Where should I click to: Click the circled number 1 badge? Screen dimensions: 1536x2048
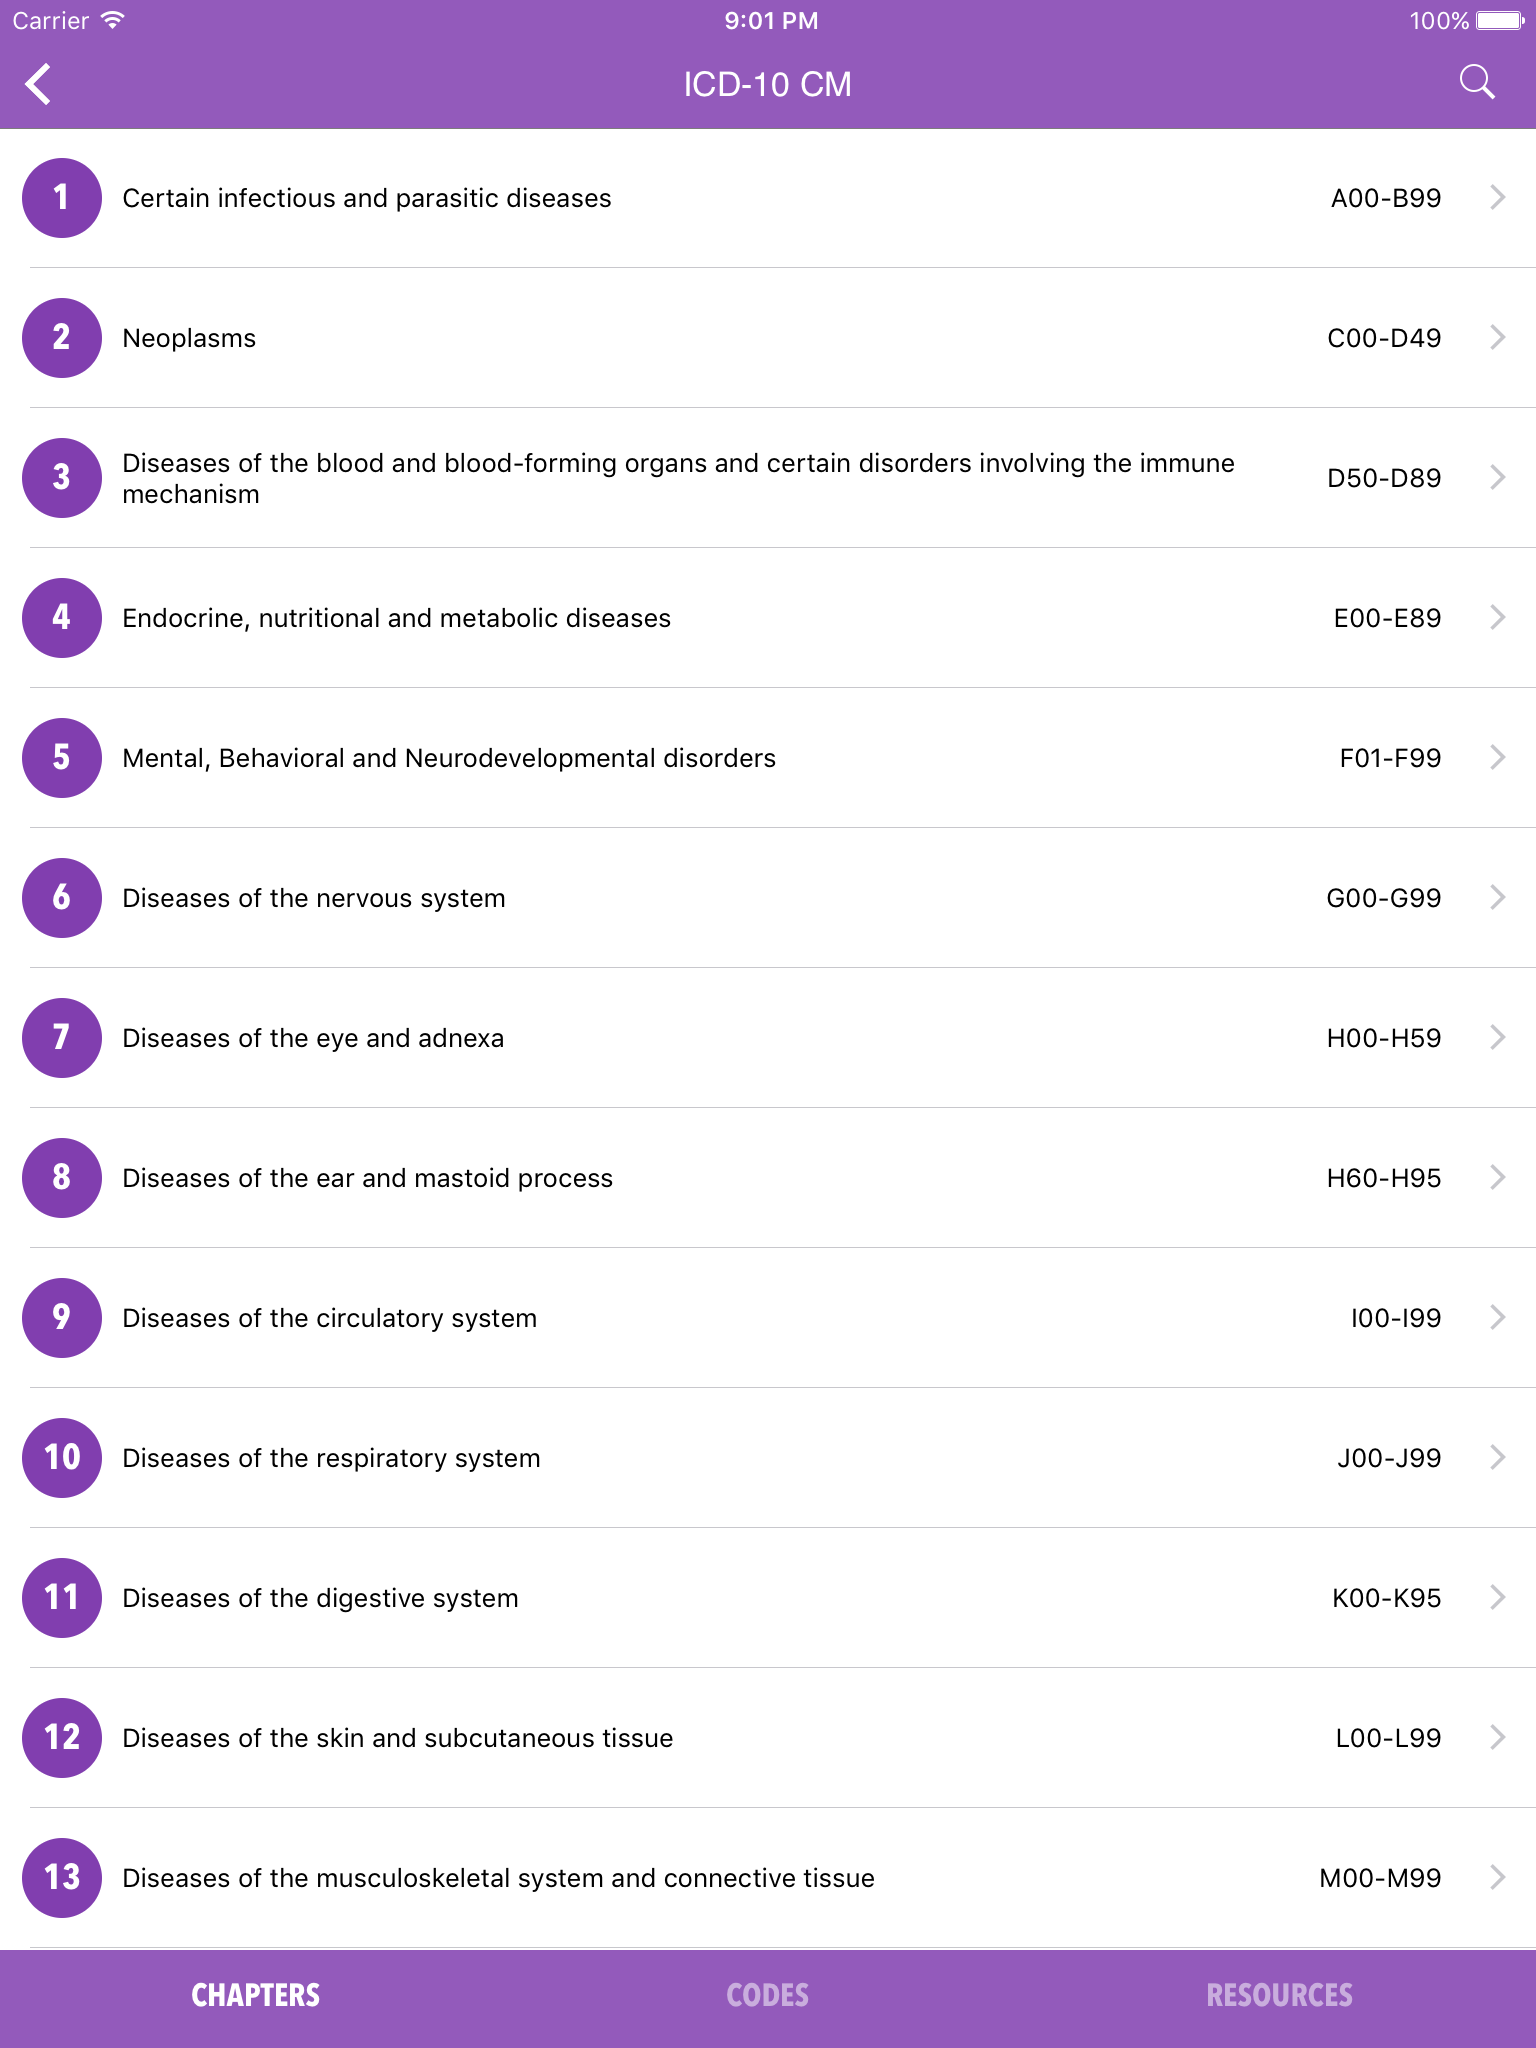[x=61, y=197]
